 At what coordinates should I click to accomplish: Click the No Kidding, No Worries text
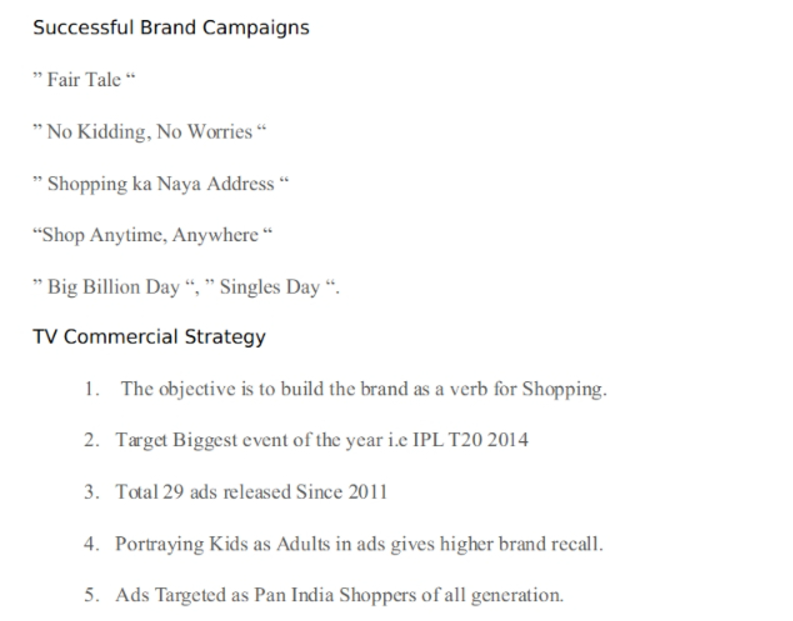coord(149,131)
